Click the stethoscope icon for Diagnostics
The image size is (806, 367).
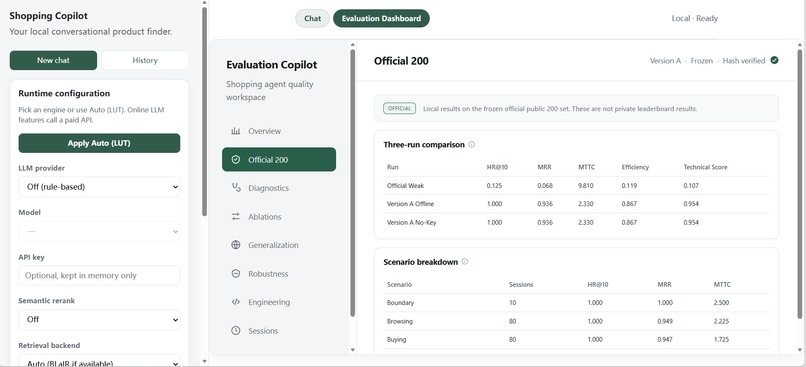click(235, 188)
